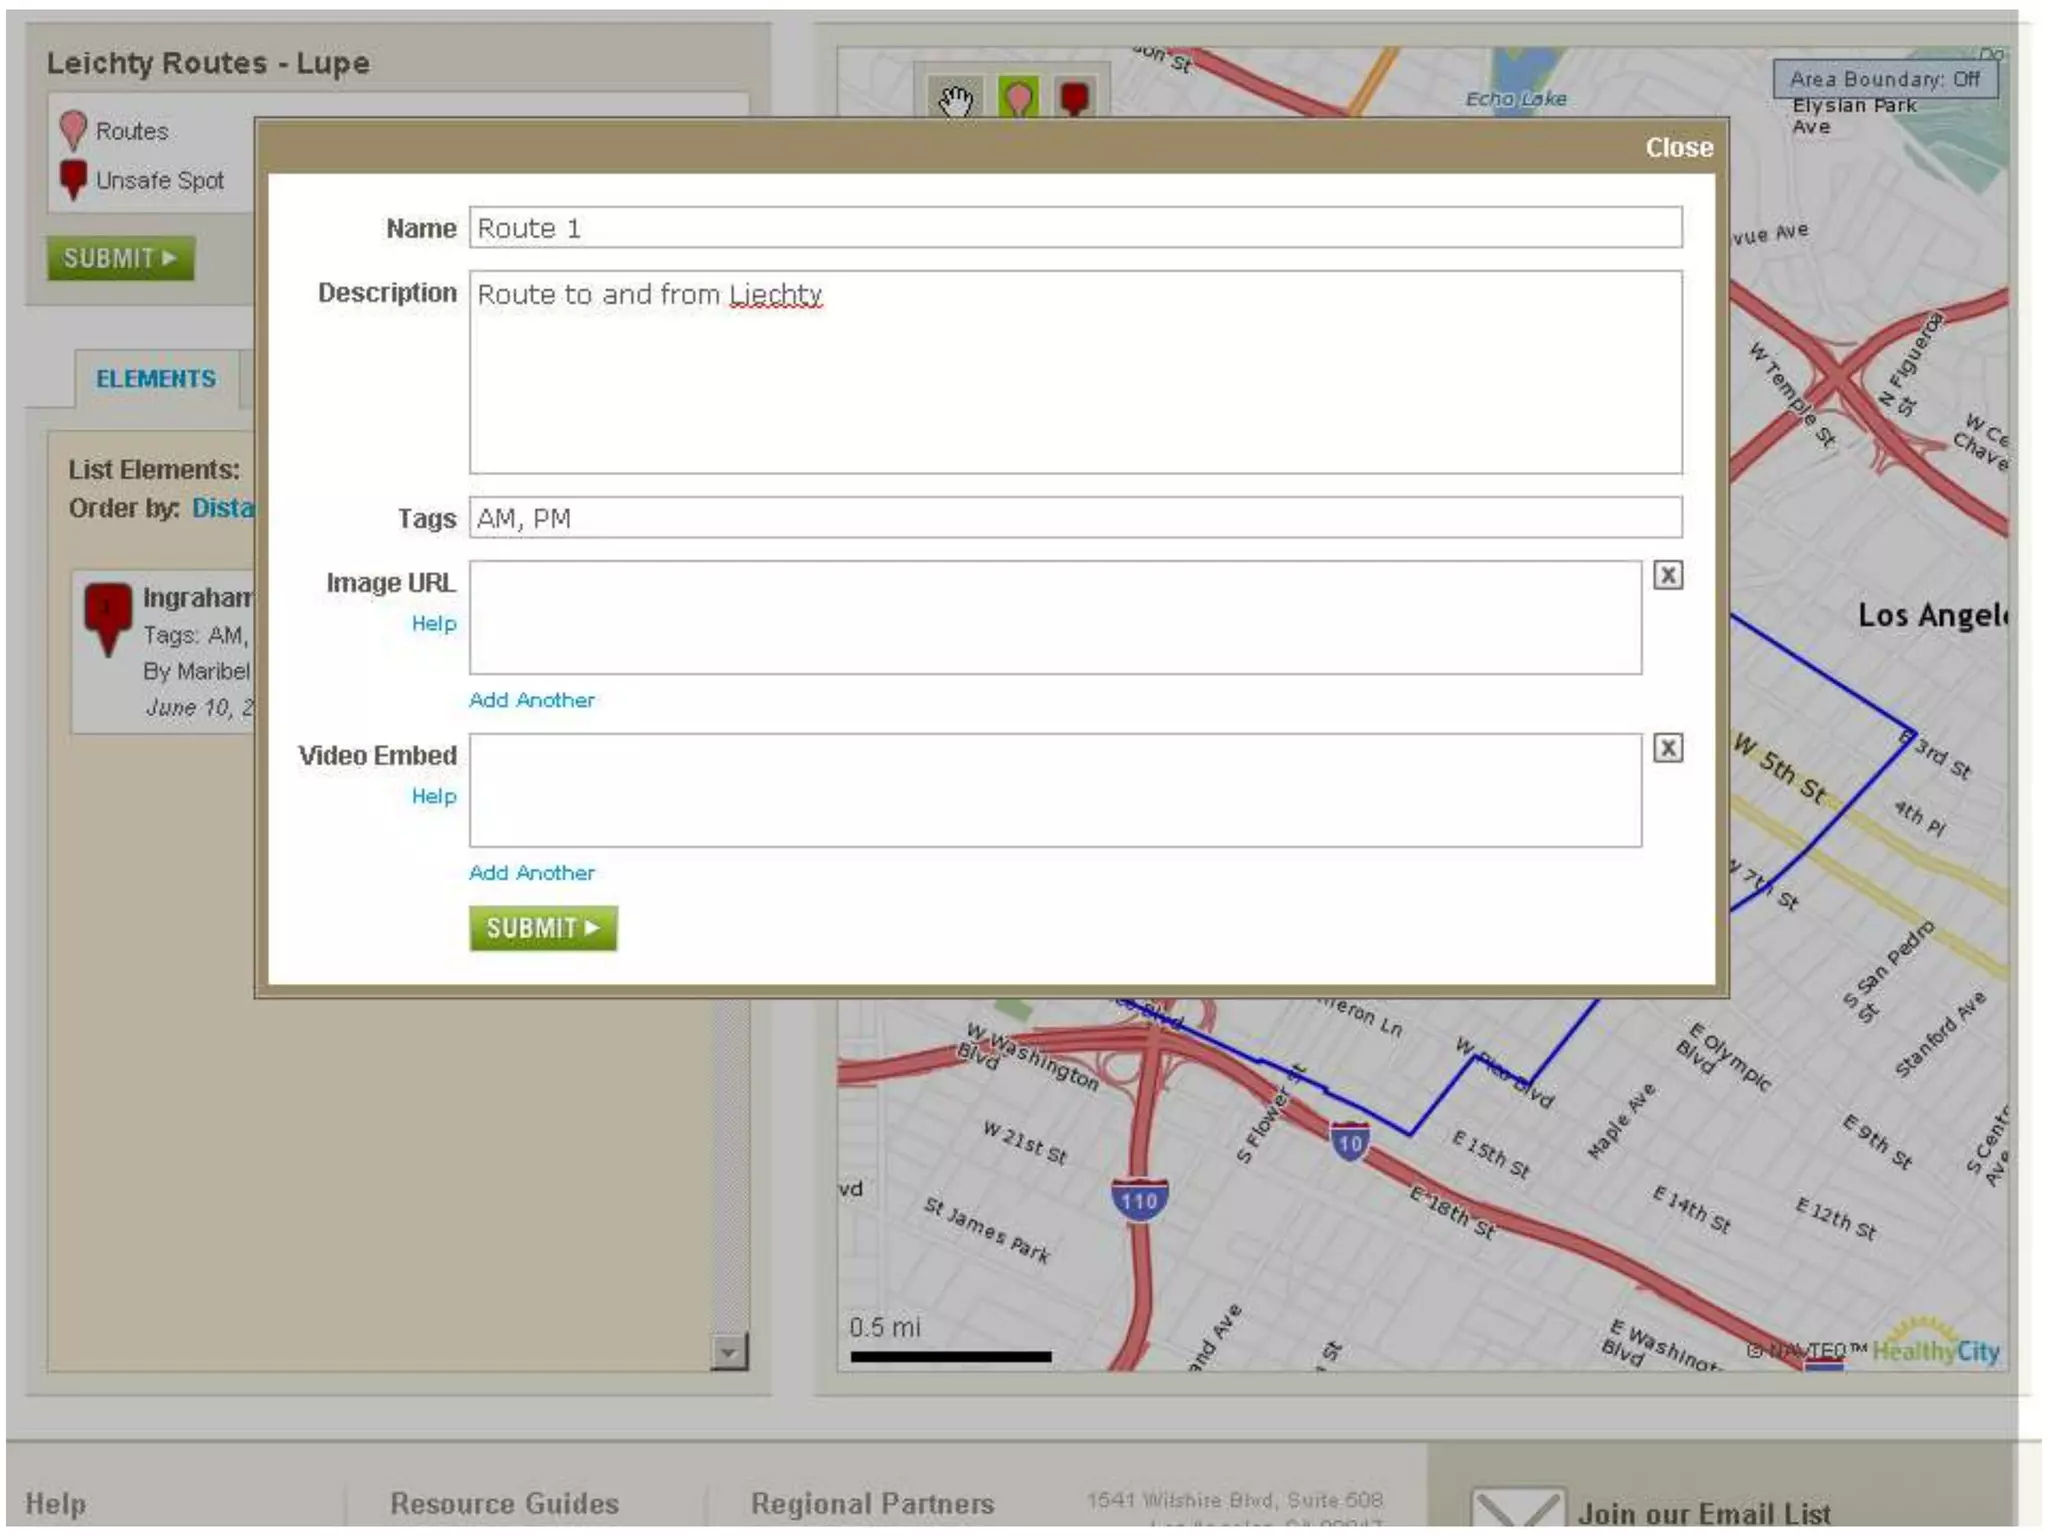Open Resource Guides footer link
This screenshot has width=2048, height=1536.
pos(504,1504)
